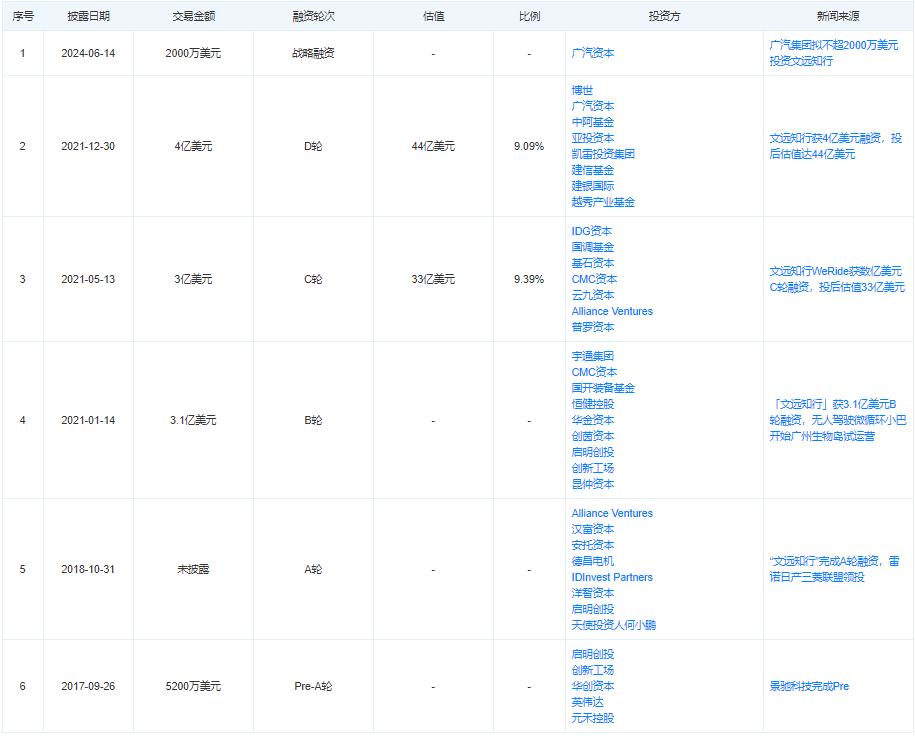The height and width of the screenshot is (738, 915).
Task: Click the 华金资本 investor link
Action: tap(592, 420)
